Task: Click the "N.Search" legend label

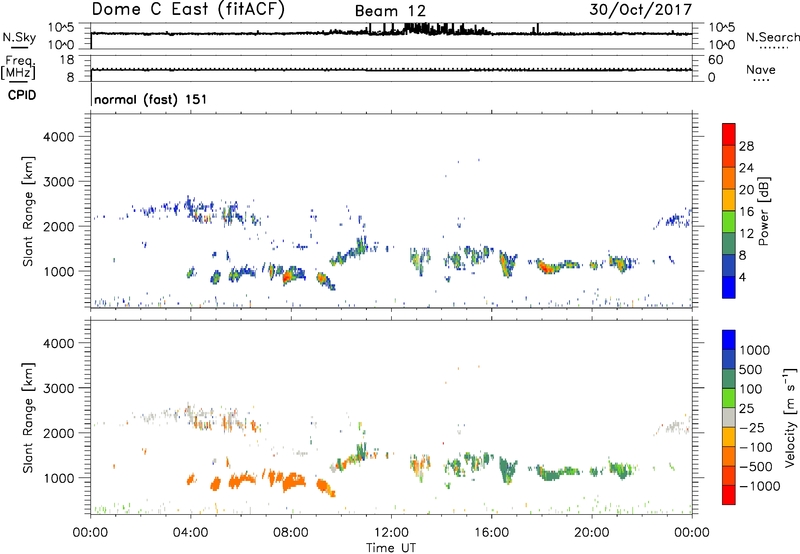Action: click(x=772, y=37)
